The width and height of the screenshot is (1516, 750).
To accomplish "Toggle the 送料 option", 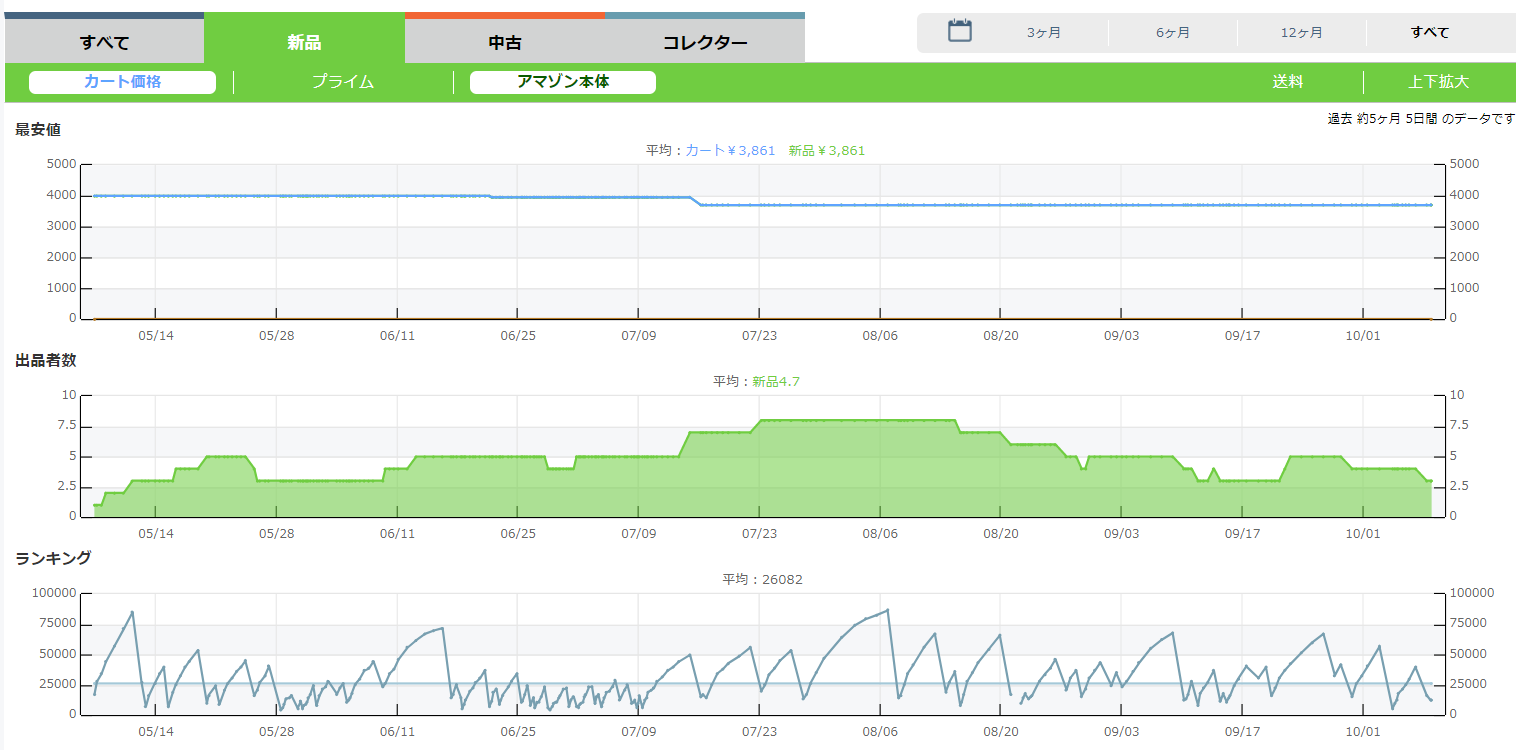I will tap(1287, 82).
